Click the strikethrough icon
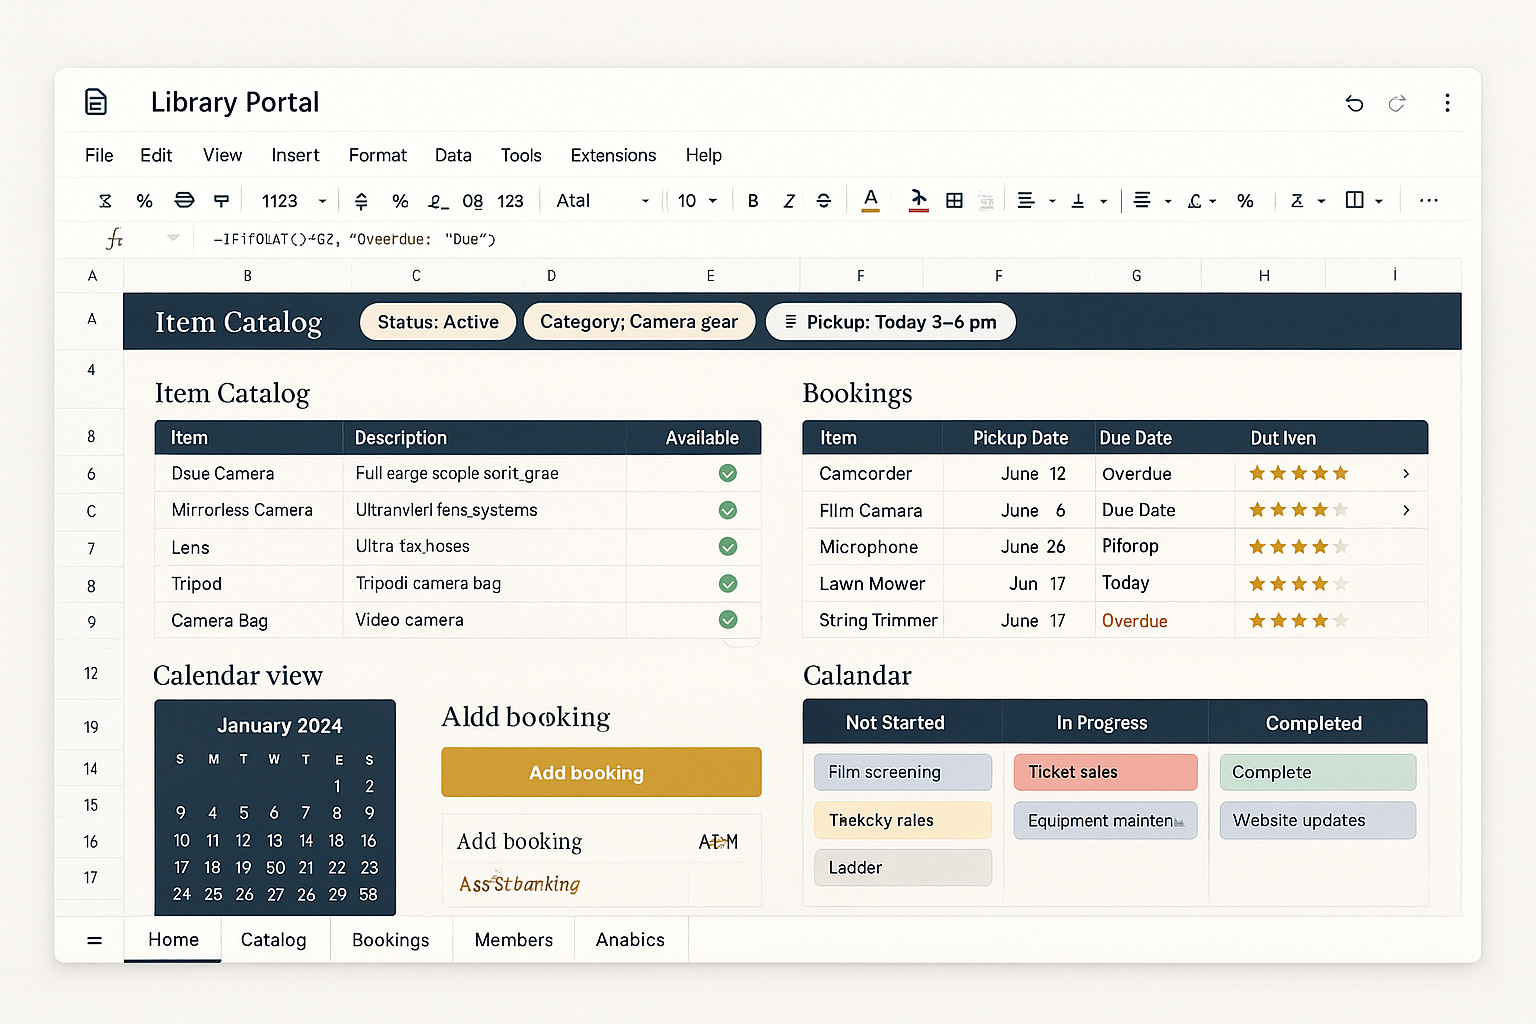 [824, 201]
